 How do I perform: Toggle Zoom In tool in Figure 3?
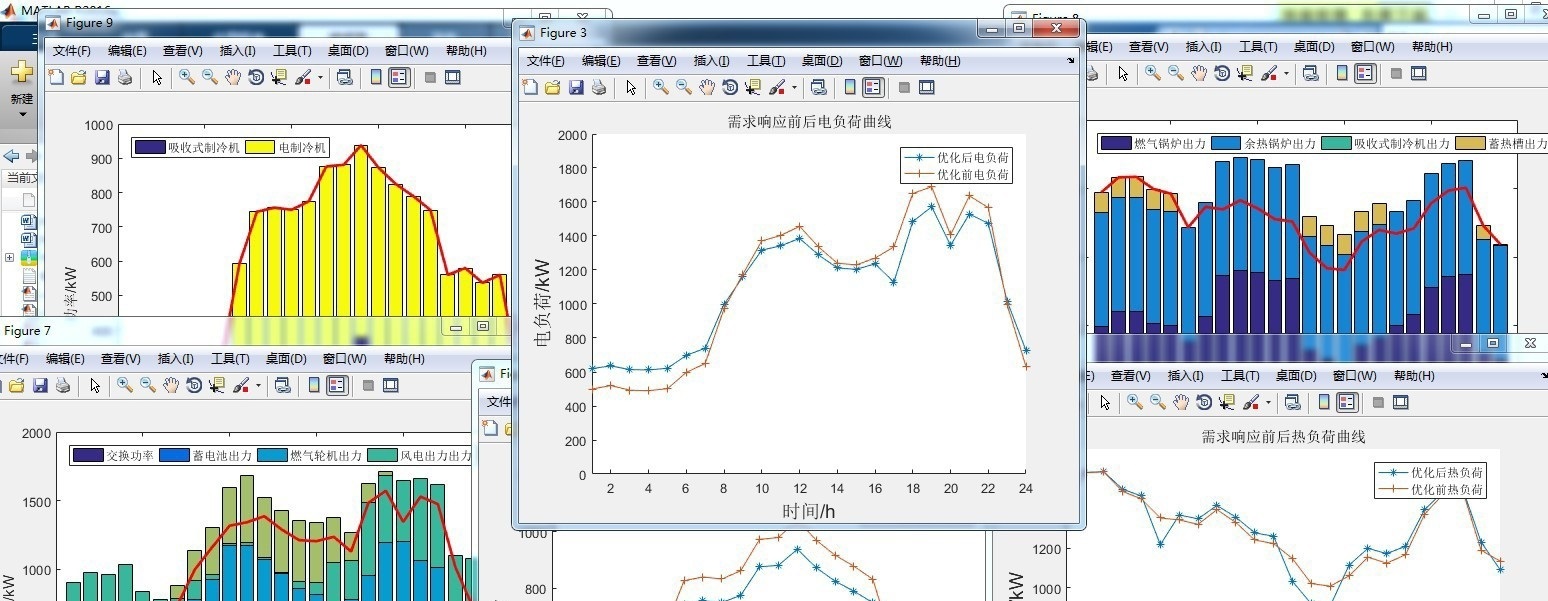tap(661, 88)
